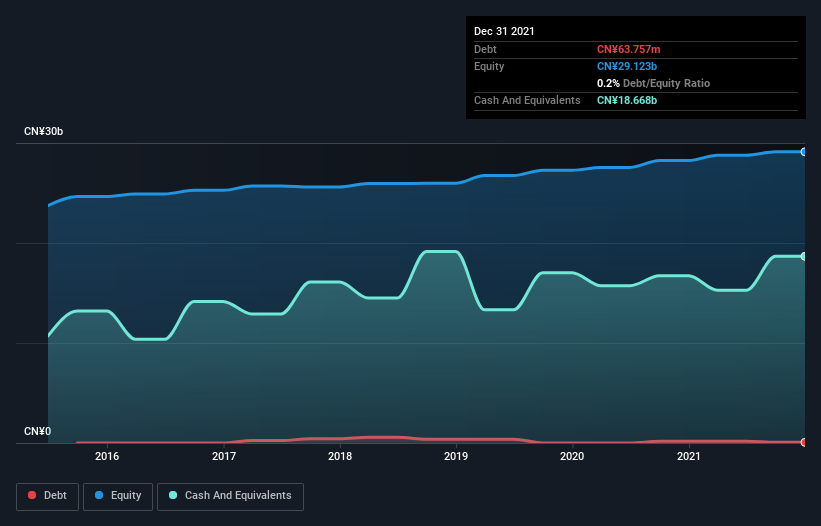Click the 2021 x-axis label
Viewport: 821px width, 526px height.
coord(689,456)
